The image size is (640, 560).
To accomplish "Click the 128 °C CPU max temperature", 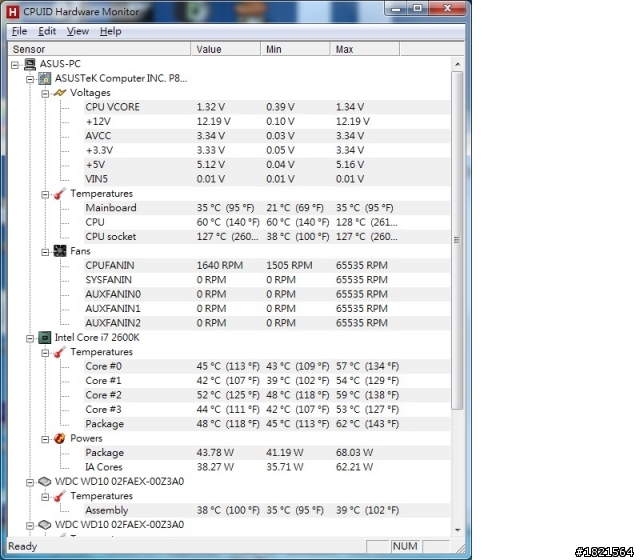I will [366, 222].
